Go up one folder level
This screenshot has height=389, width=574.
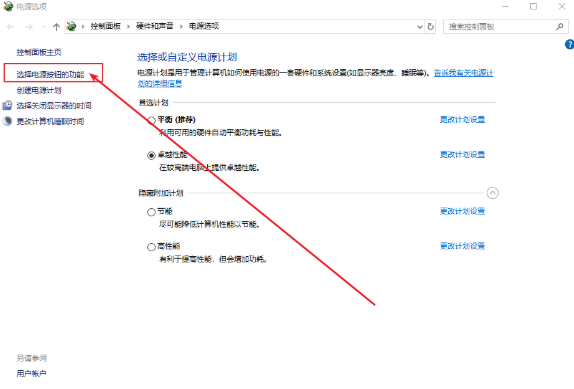pyautogui.click(x=56, y=27)
